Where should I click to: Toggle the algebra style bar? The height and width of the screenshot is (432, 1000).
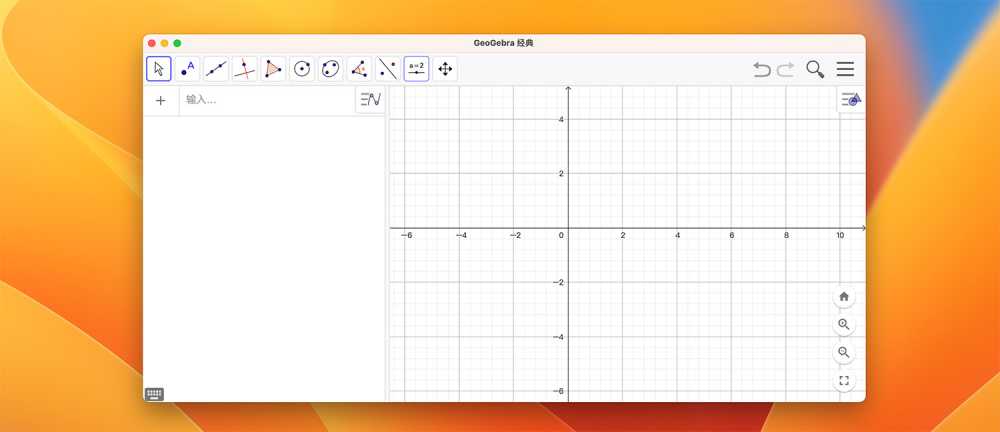(x=371, y=100)
